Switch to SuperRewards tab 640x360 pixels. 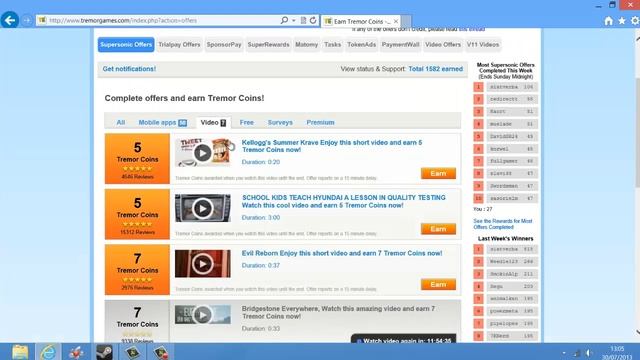[x=268, y=44]
